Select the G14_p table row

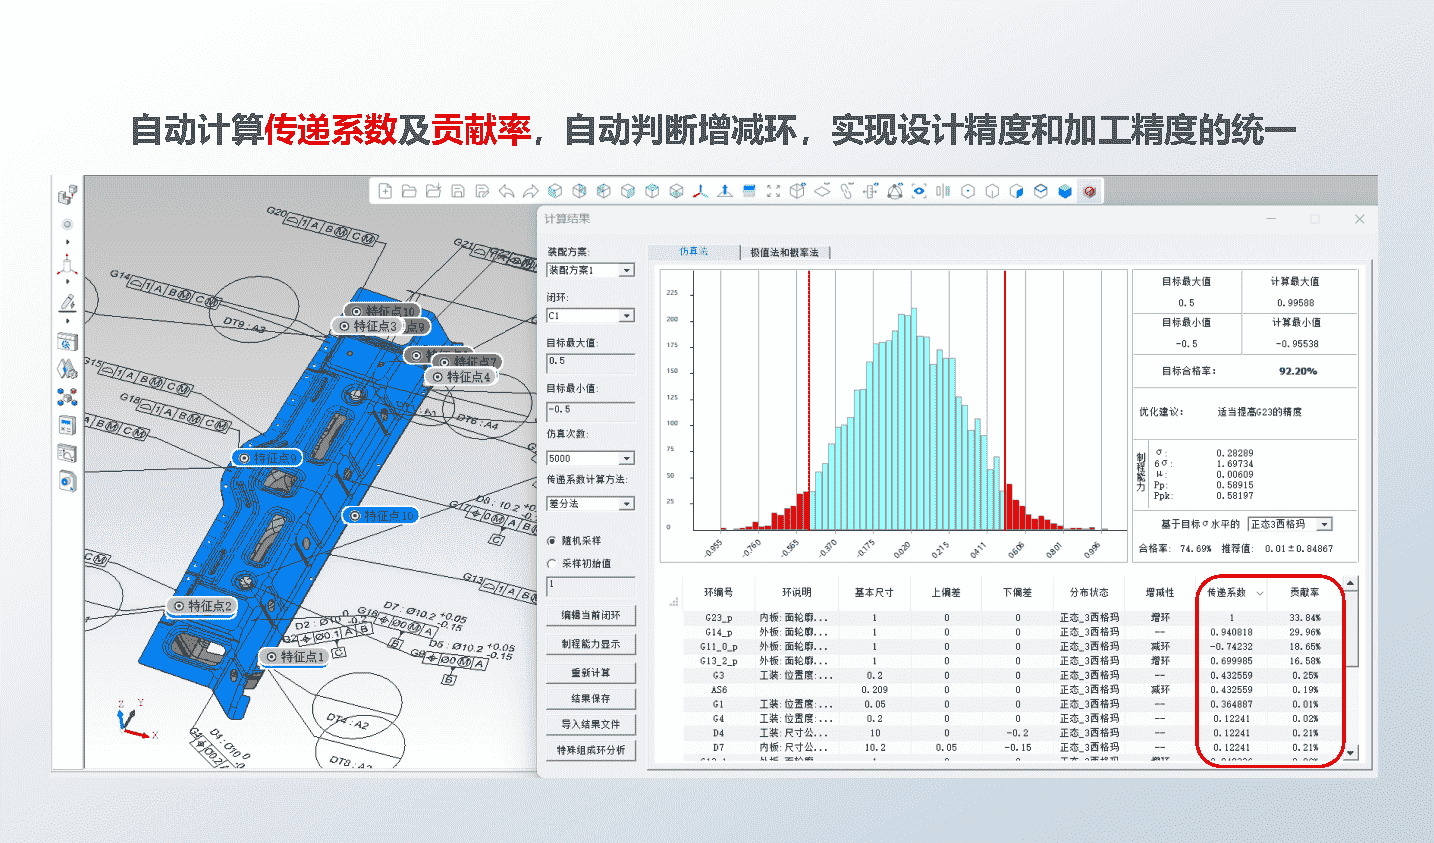(1012, 632)
